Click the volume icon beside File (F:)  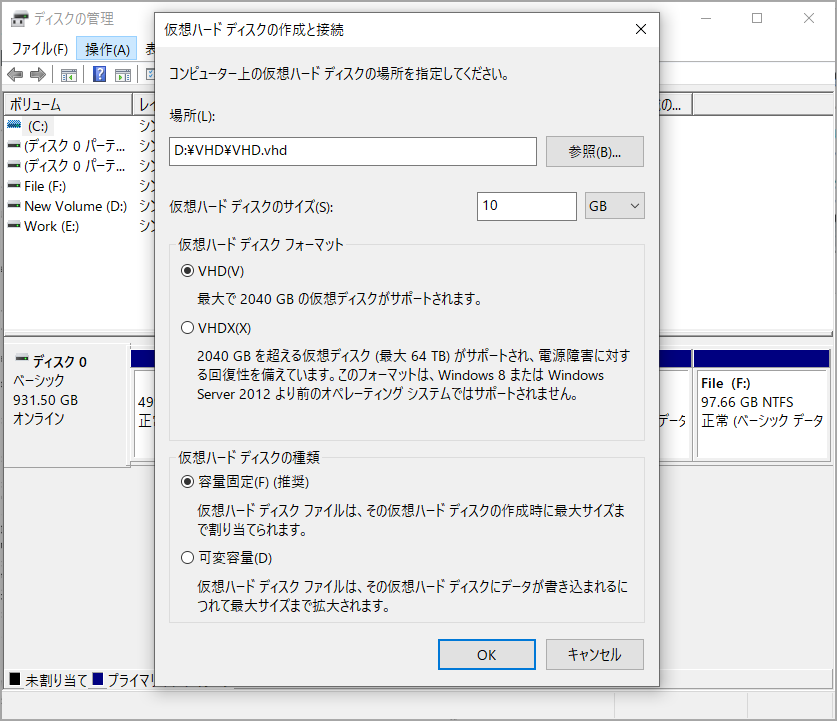(12, 185)
